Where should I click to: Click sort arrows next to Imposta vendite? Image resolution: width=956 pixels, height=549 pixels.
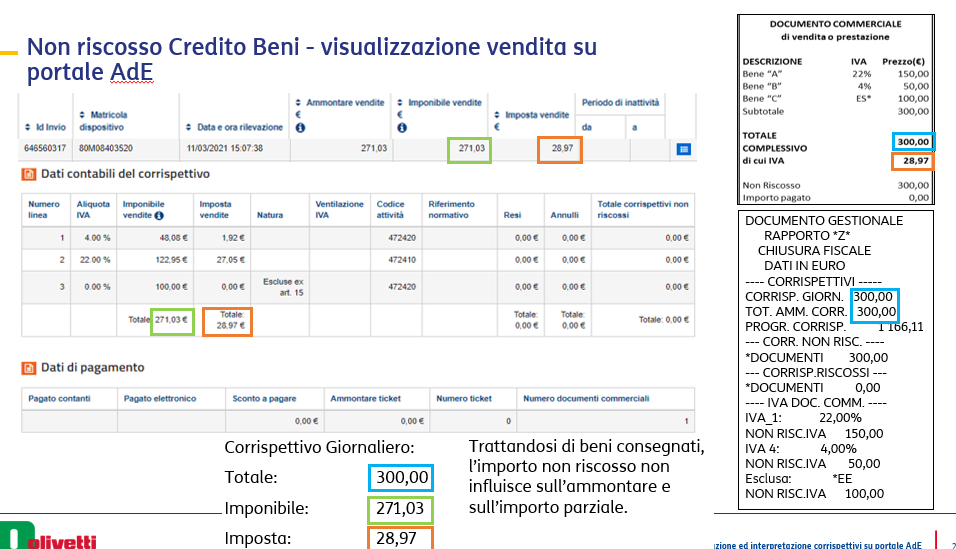(500, 115)
